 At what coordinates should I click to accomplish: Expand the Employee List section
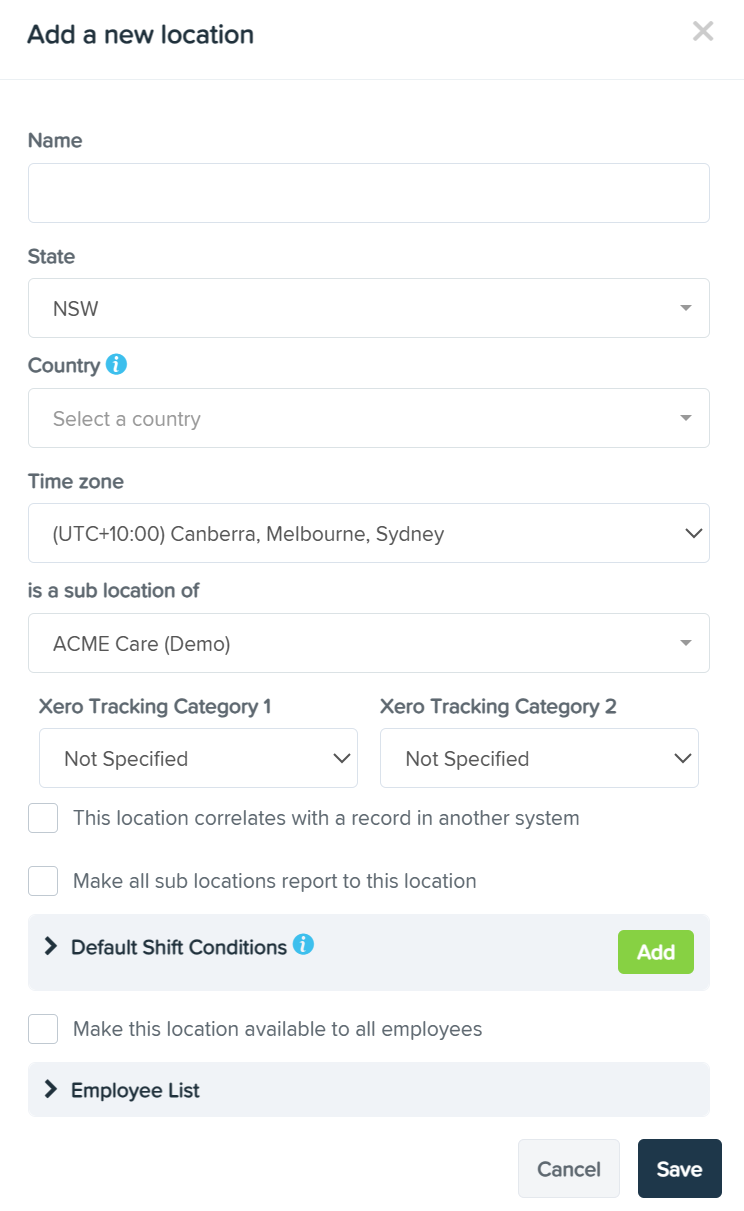(x=51, y=1090)
